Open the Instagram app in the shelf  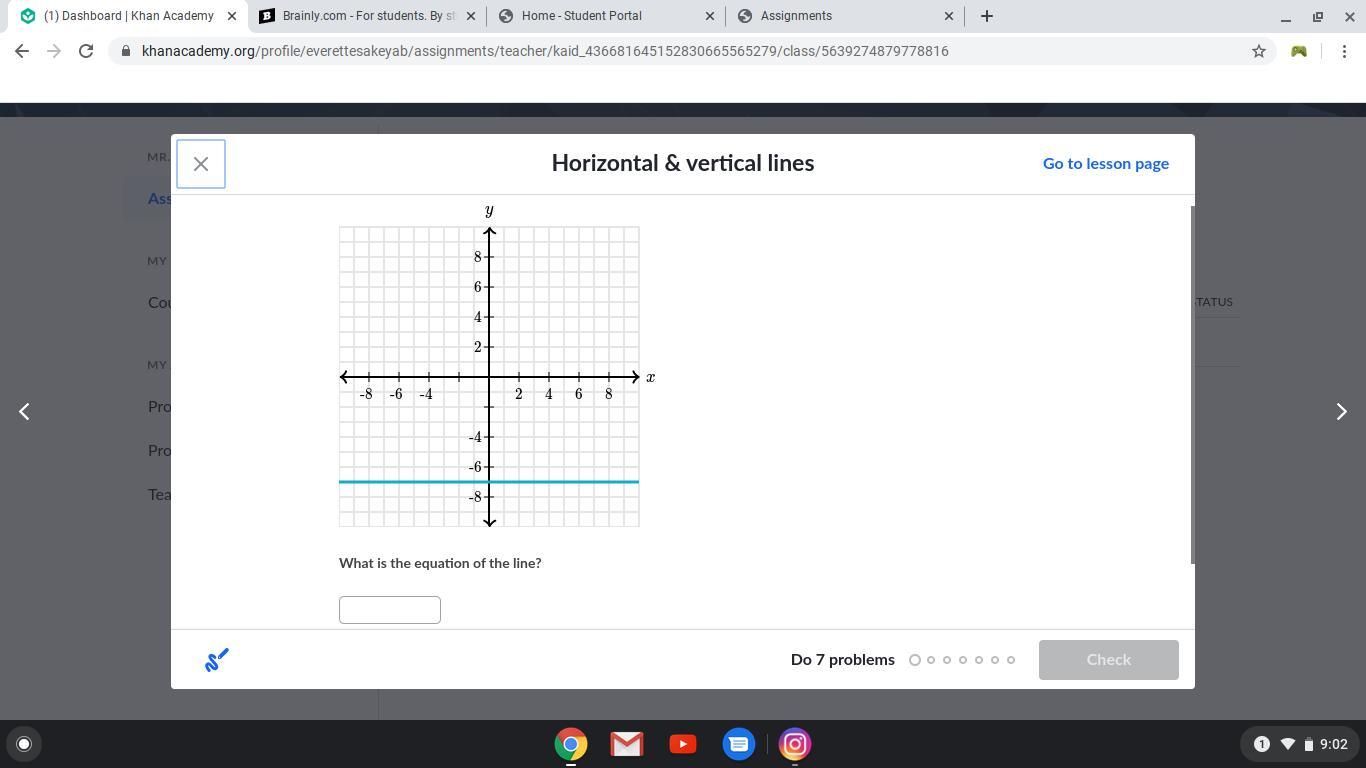tap(795, 744)
